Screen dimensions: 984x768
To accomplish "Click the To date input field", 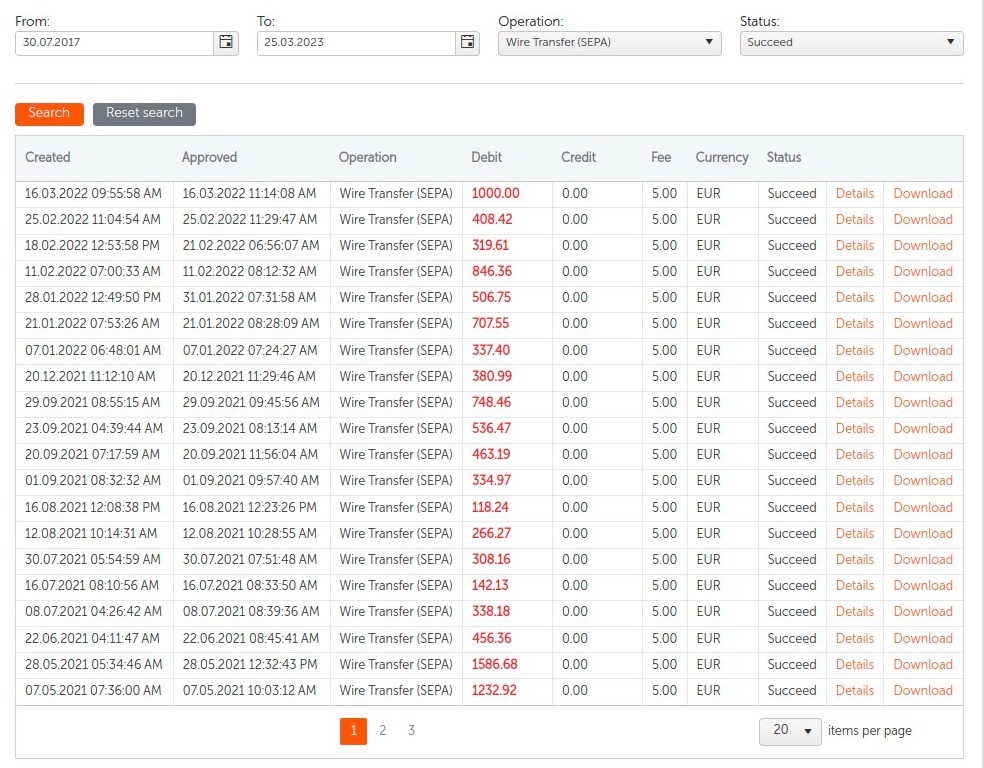I will pyautogui.click(x=356, y=43).
